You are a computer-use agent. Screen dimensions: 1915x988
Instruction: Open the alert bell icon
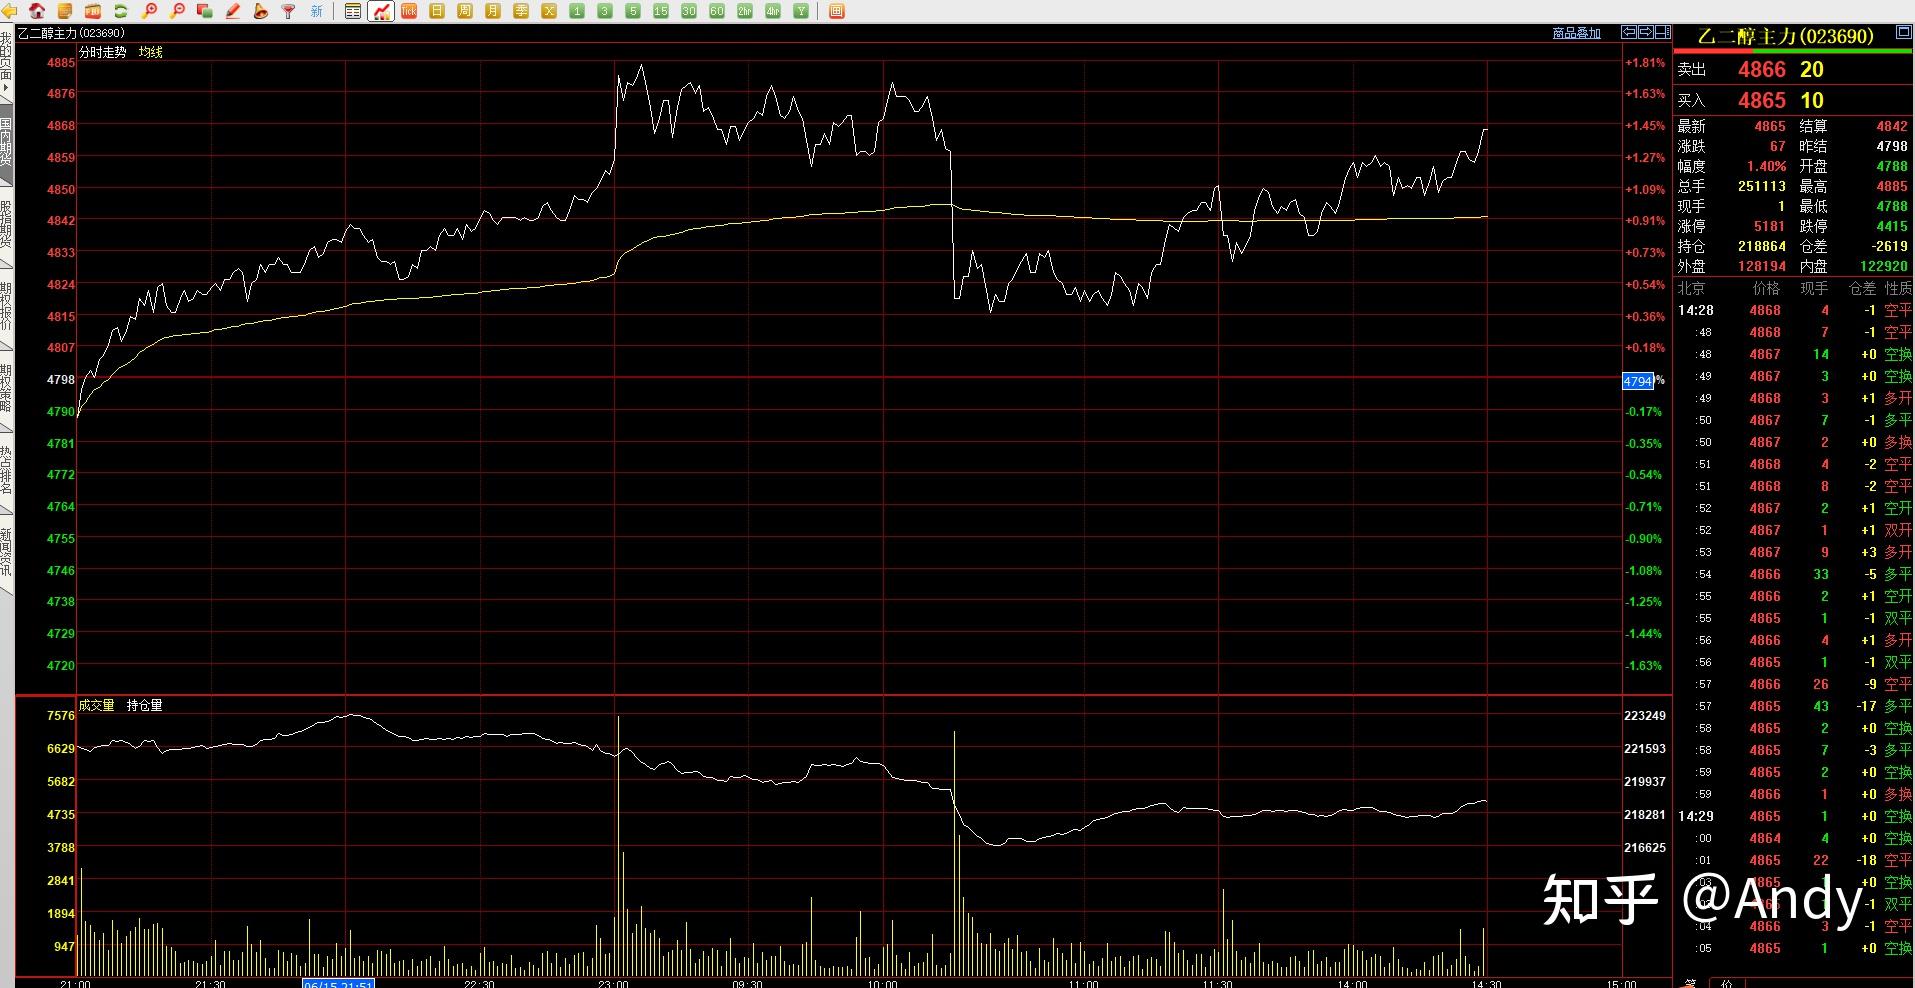tap(259, 11)
